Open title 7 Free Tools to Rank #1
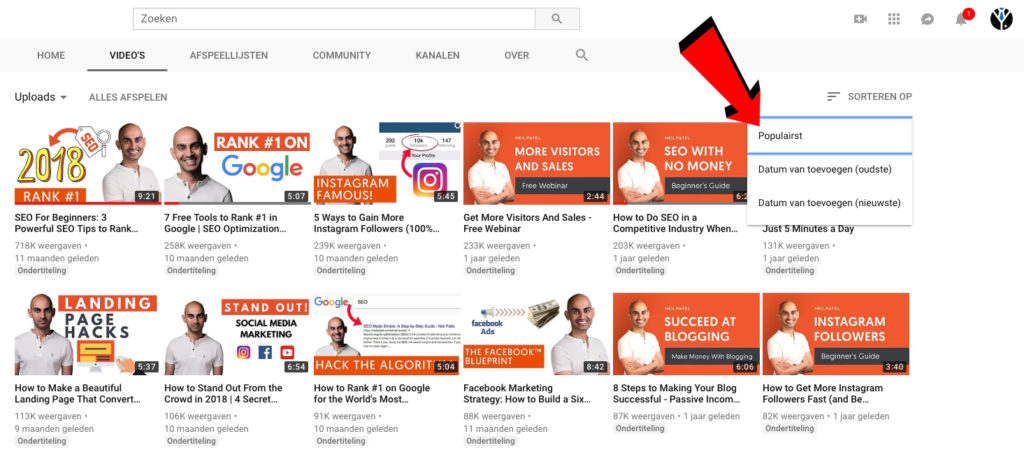 pyautogui.click(x=226, y=223)
